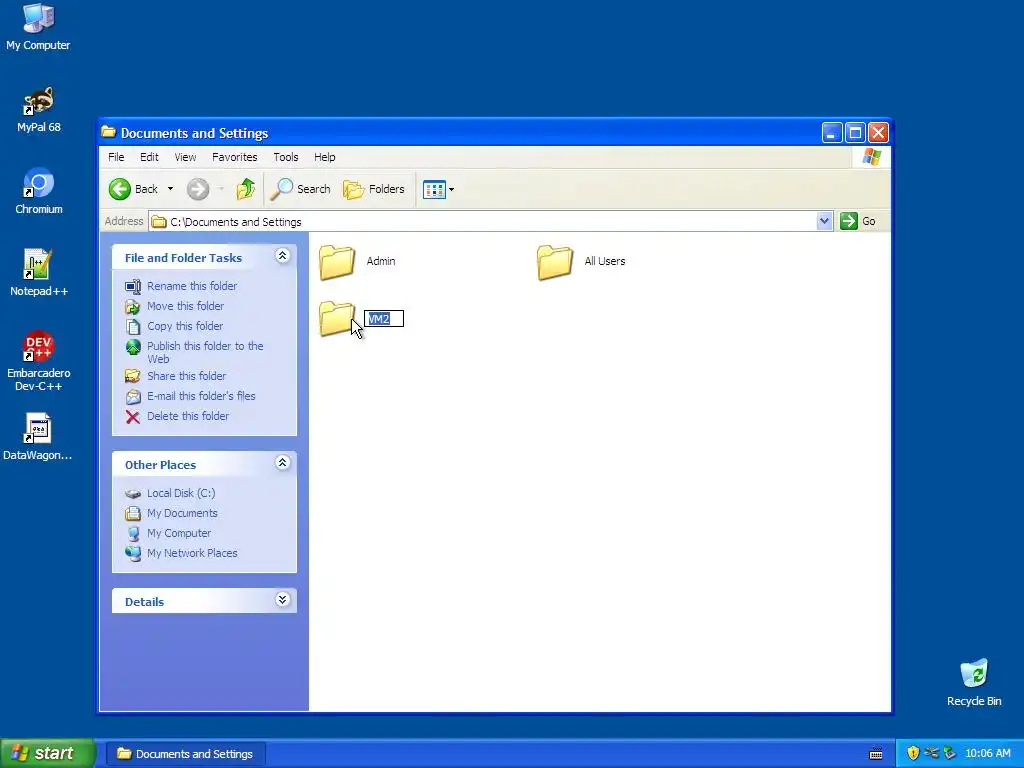Click the security shield tray icon
This screenshot has height=768, width=1024.
(913, 754)
